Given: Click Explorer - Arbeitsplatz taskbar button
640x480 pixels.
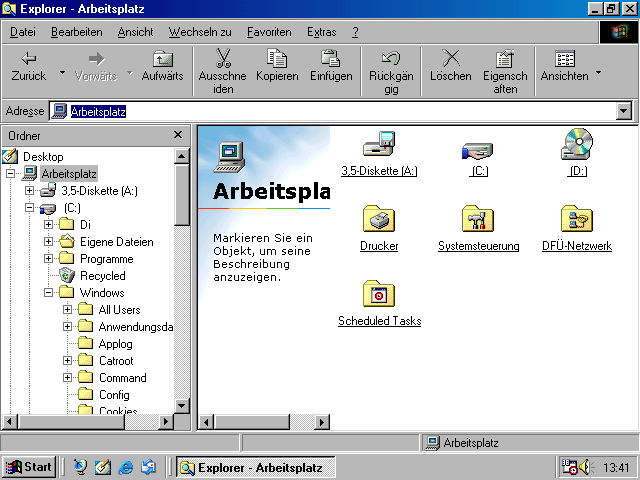Looking at the screenshot, I should coord(256,467).
